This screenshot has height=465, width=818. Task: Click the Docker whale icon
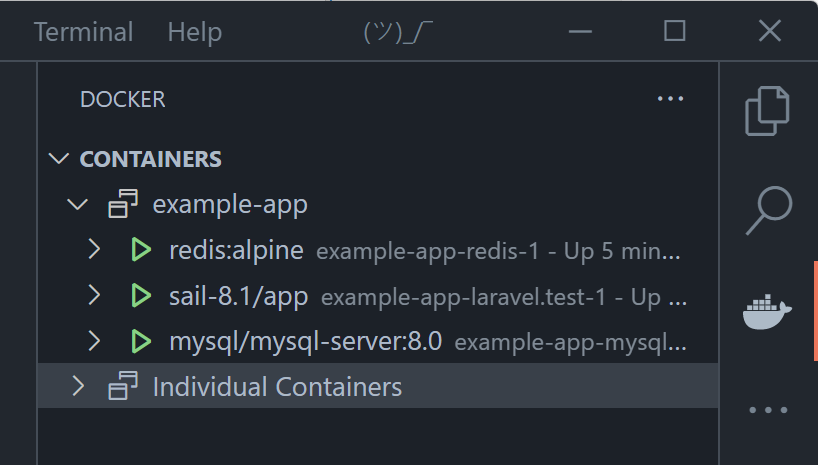[768, 311]
